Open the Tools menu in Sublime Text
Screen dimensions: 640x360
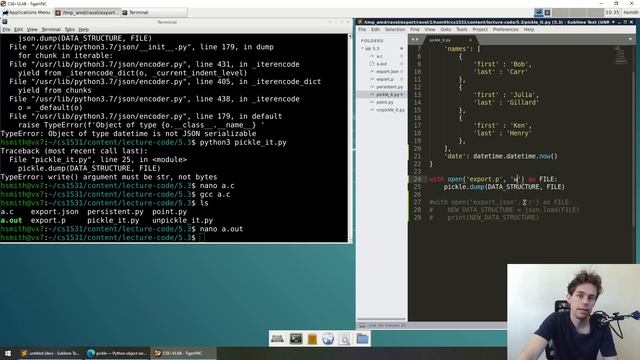tap(462, 29)
